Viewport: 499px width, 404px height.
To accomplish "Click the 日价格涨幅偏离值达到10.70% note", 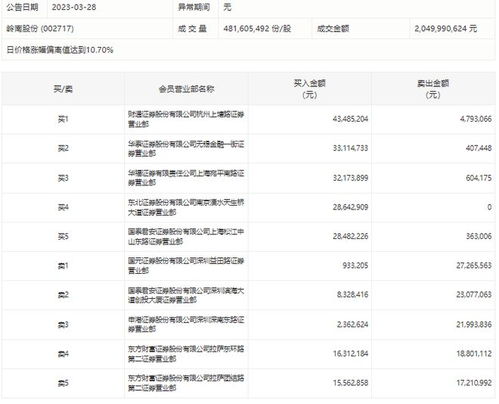I will (60, 50).
